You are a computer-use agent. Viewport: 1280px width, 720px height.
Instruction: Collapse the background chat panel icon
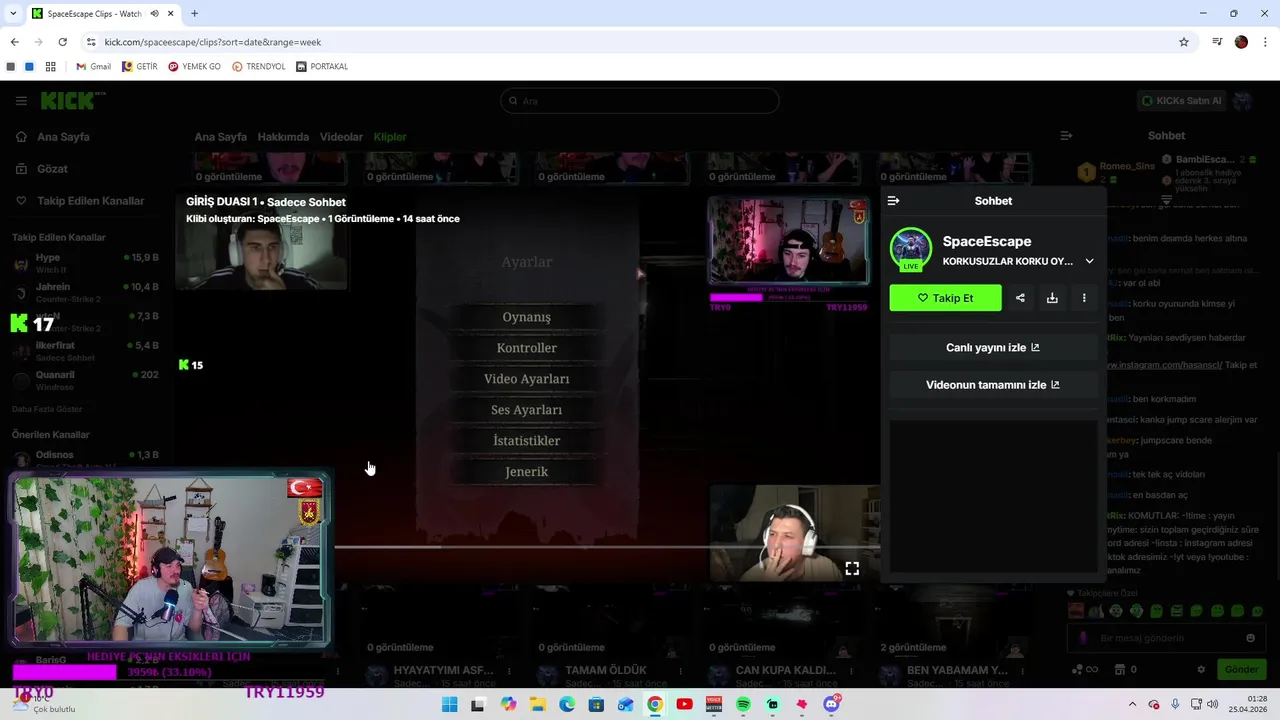point(1066,136)
